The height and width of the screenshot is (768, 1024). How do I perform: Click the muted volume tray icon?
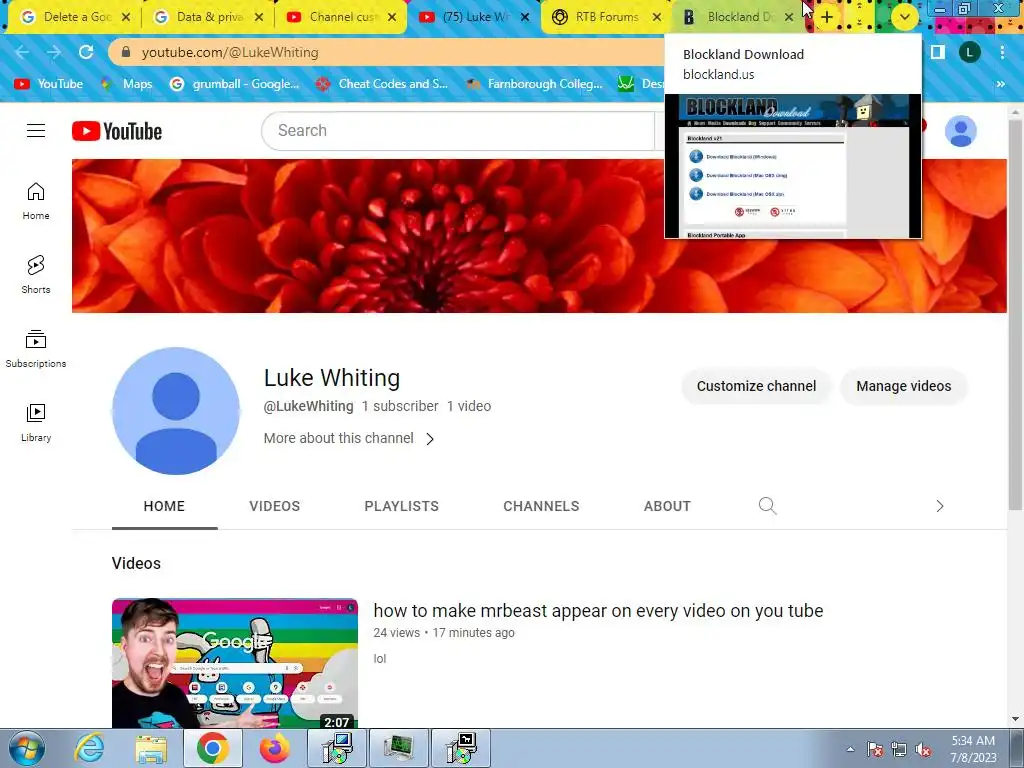pos(923,749)
